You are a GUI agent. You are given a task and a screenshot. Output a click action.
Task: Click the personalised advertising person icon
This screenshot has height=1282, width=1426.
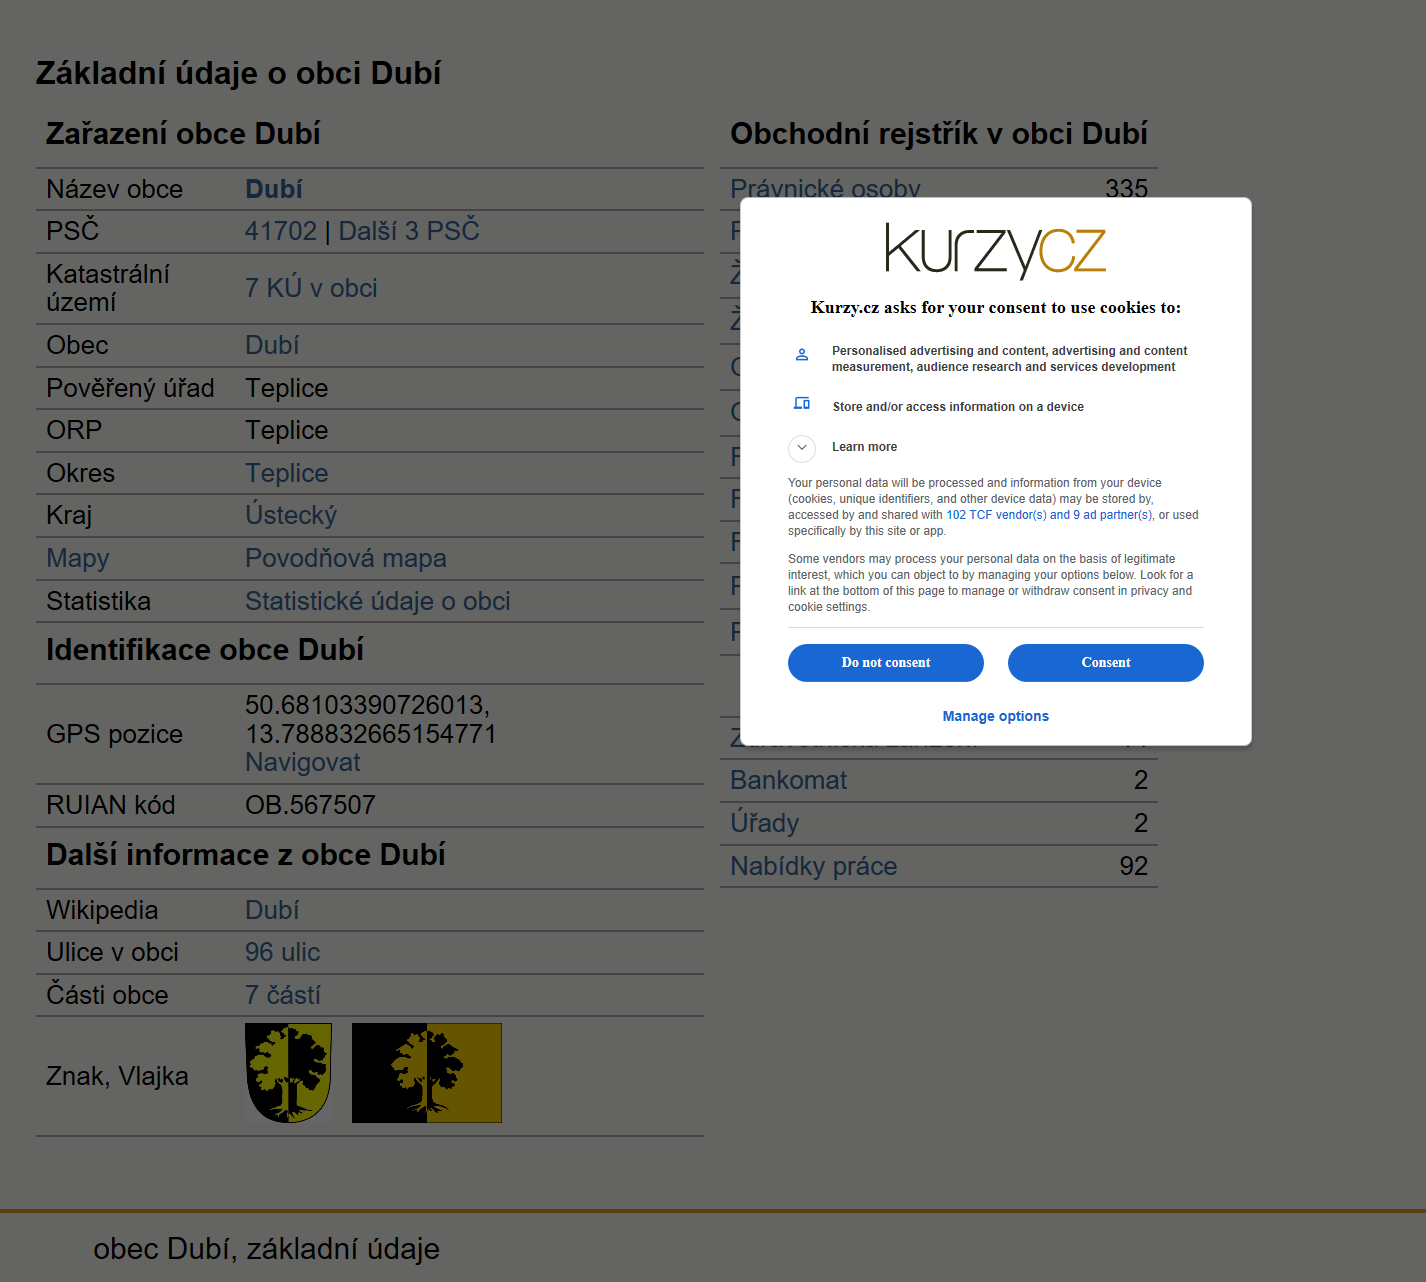tap(802, 355)
